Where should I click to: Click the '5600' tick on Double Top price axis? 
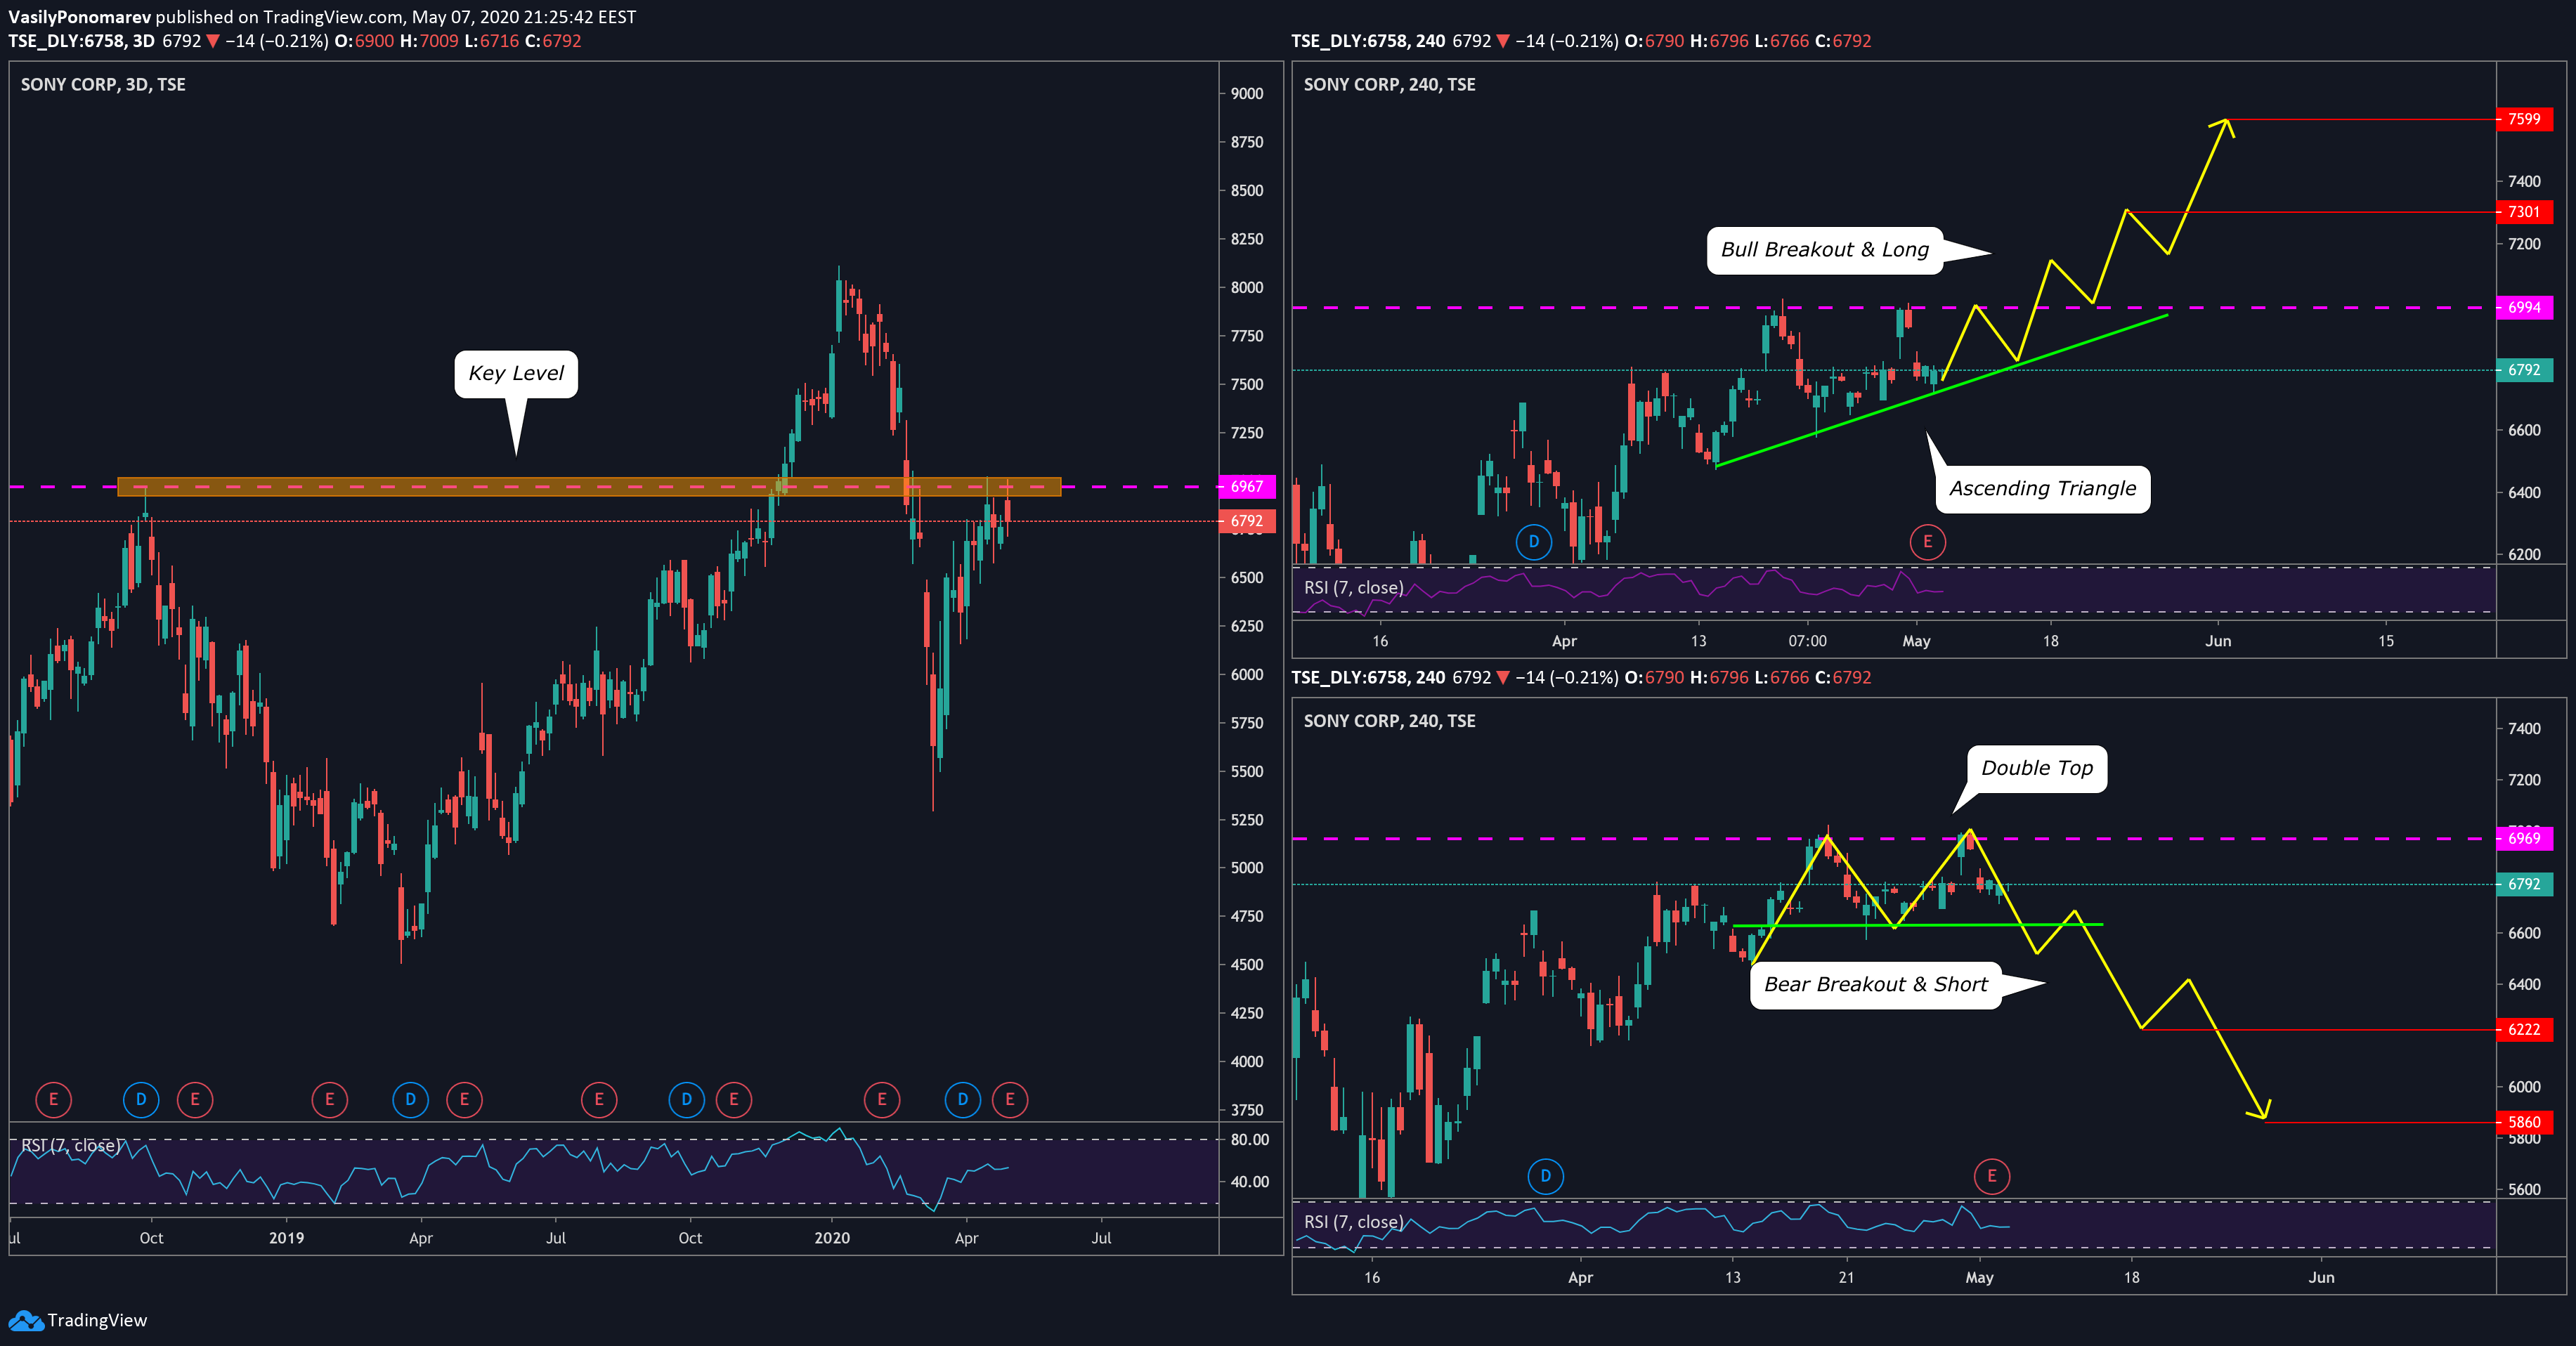click(x=2523, y=1190)
